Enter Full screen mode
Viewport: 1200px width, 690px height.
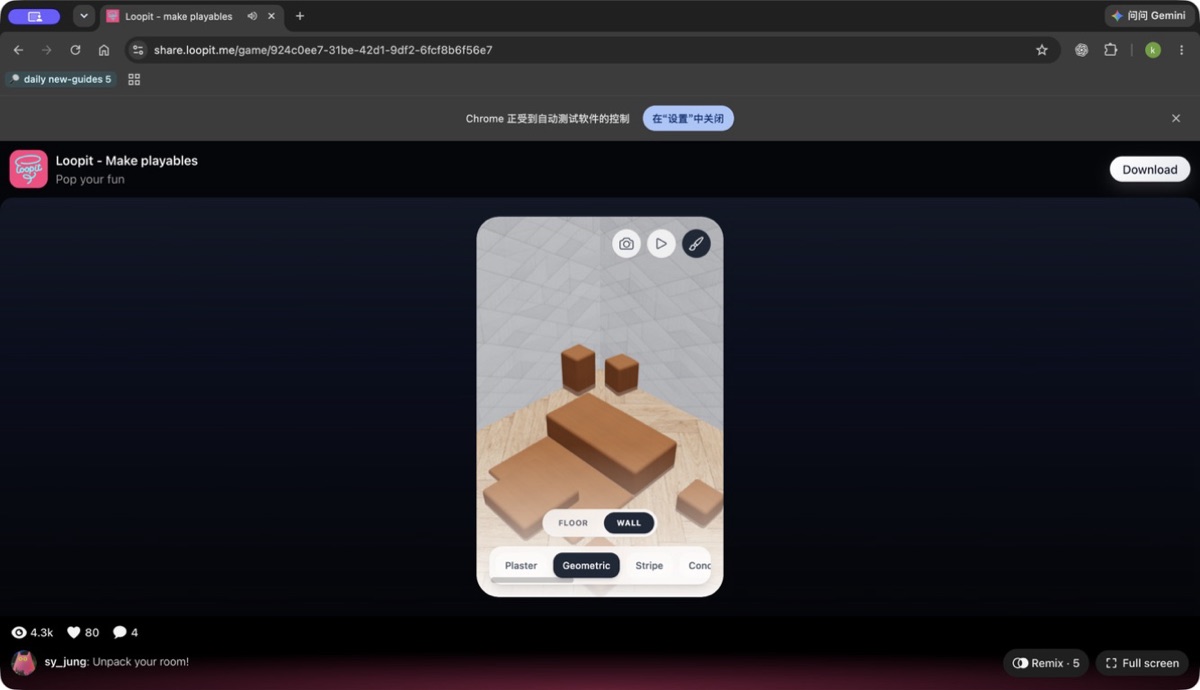(1142, 663)
